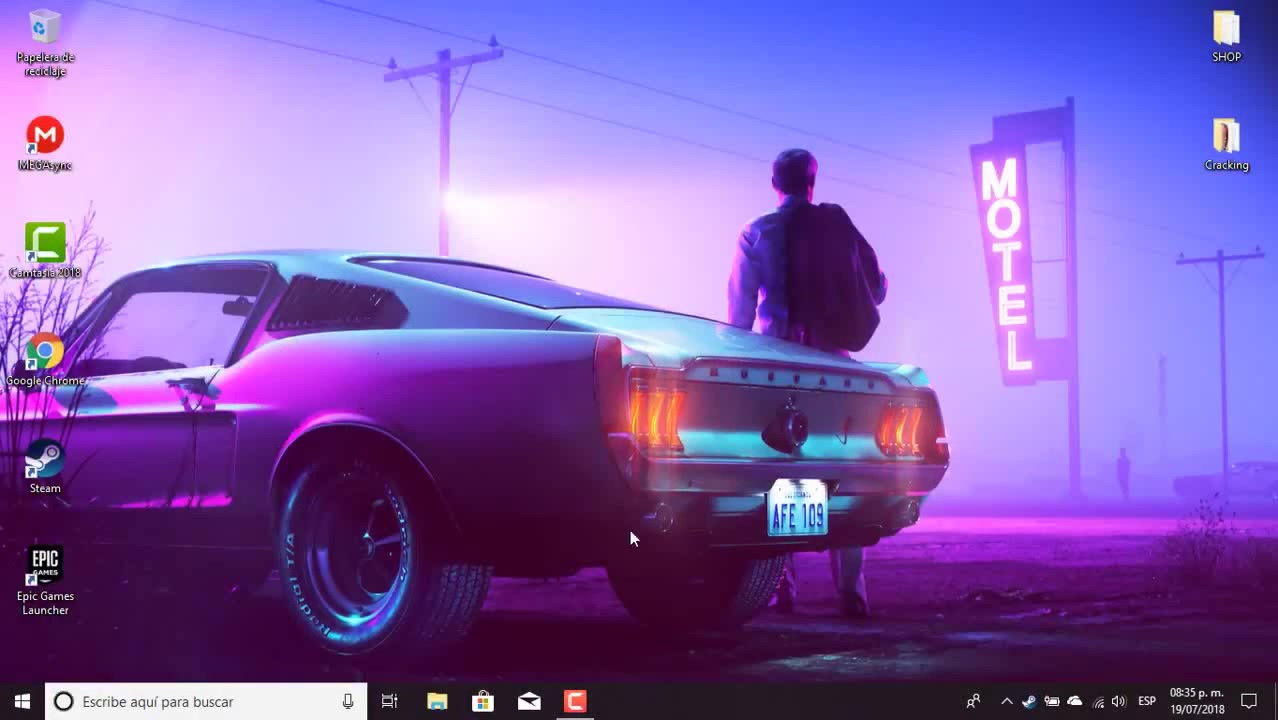
Task: Activate the microphone voice search icon
Action: (x=348, y=701)
